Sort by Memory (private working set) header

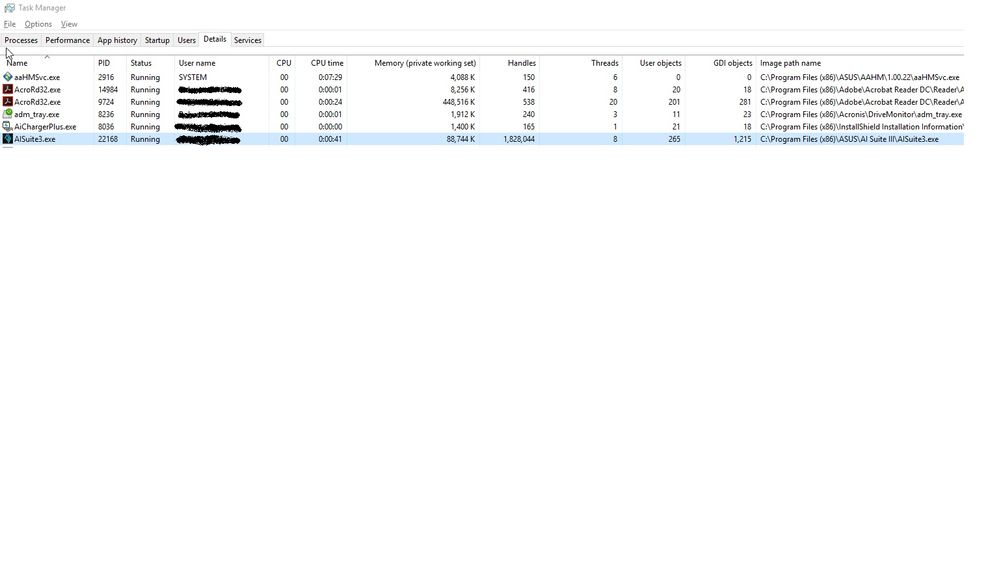pyautogui.click(x=425, y=63)
